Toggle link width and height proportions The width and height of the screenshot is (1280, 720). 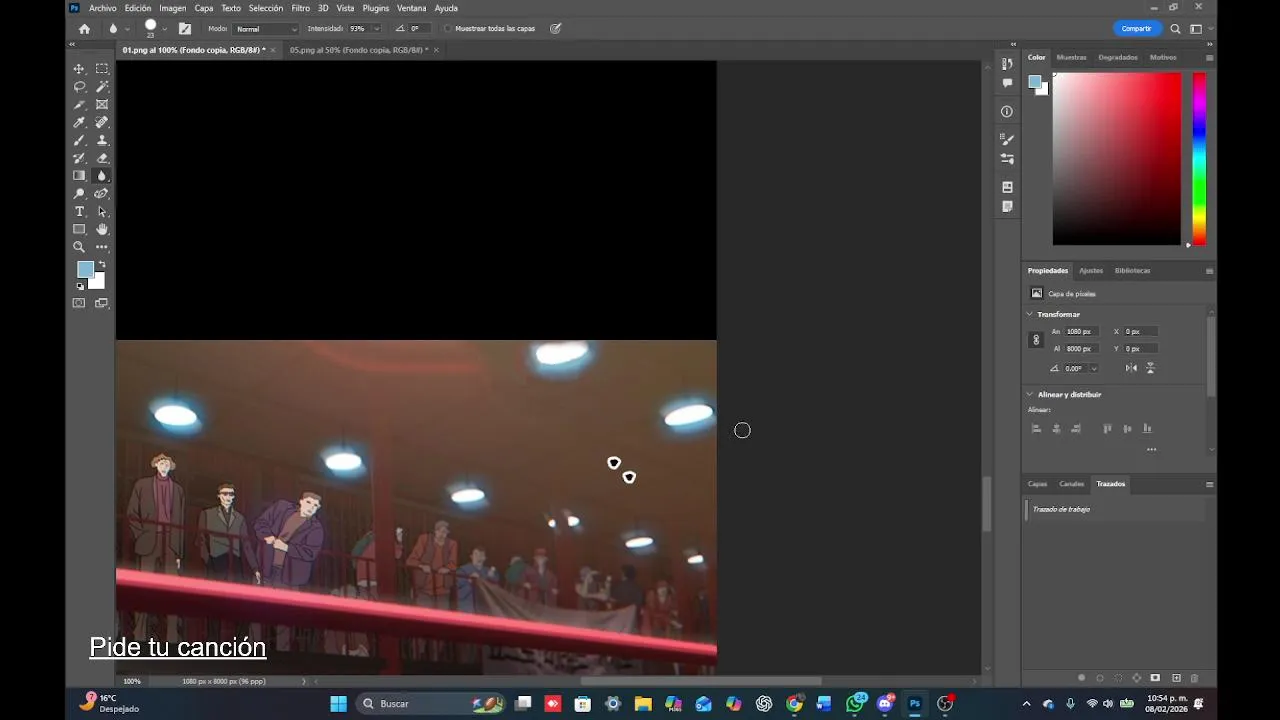click(1036, 340)
